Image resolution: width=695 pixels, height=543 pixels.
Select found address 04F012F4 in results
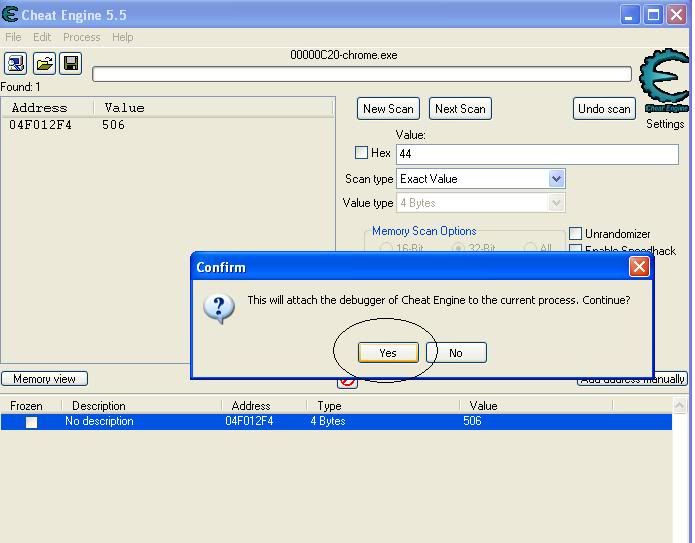(40, 125)
